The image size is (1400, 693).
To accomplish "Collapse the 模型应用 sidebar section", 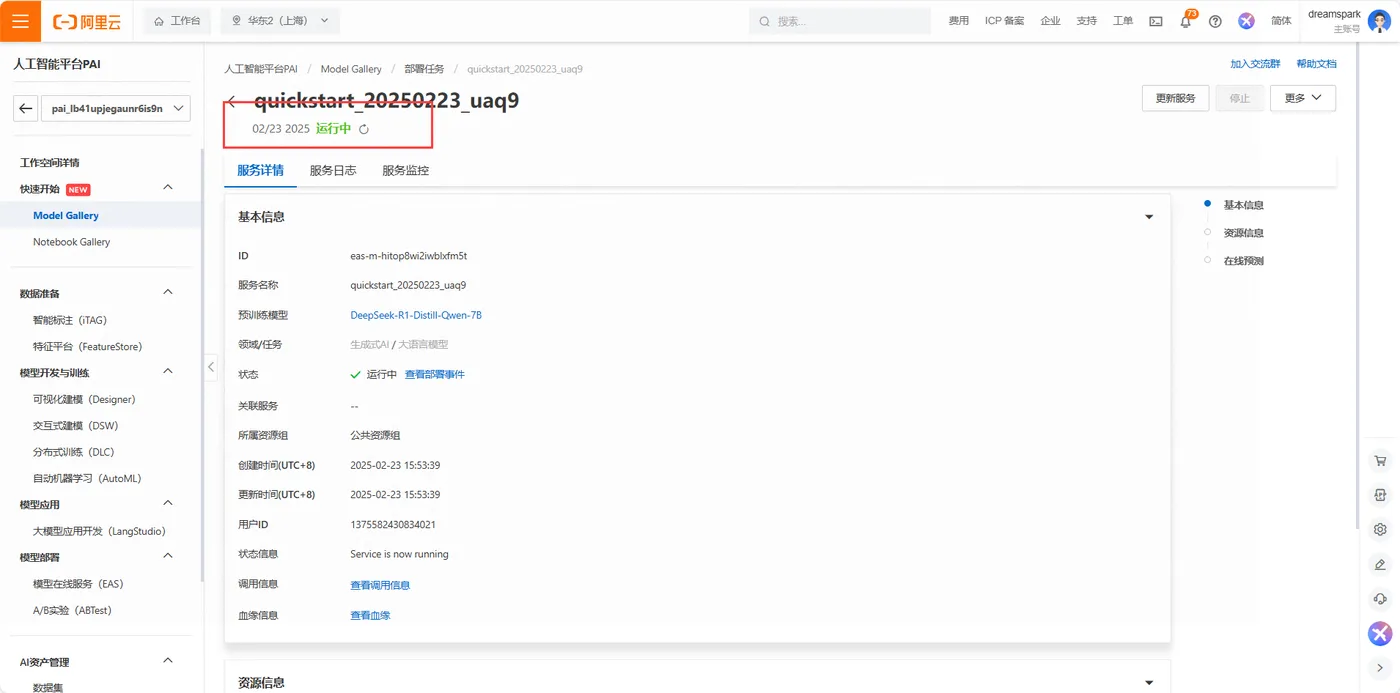I will pos(168,503).
